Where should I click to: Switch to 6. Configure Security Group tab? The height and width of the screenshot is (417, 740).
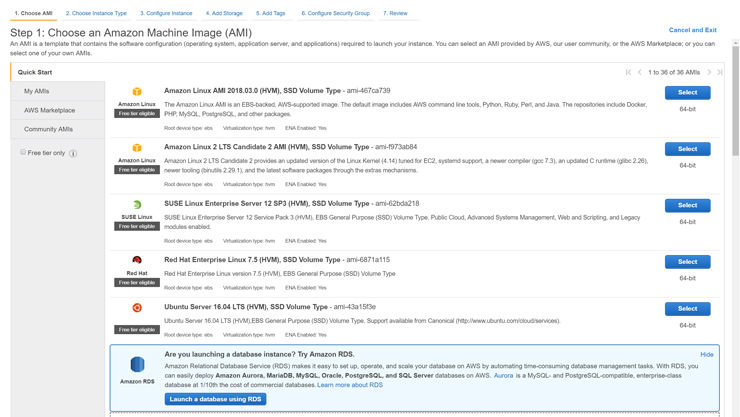(336, 13)
